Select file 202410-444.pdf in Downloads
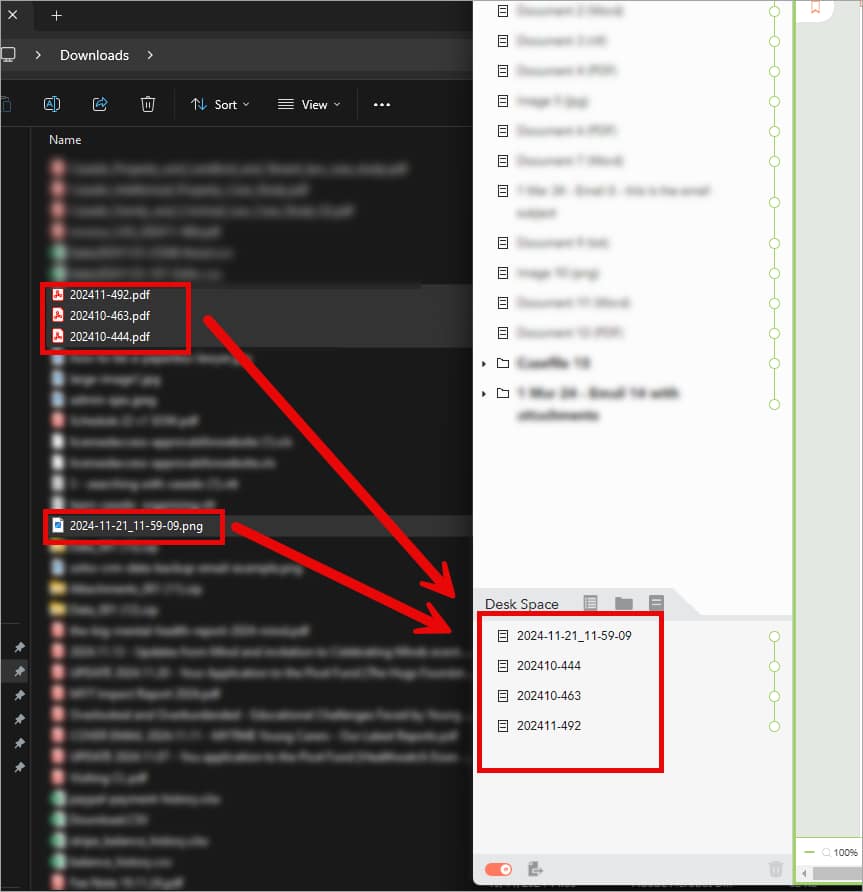This screenshot has width=863, height=892. (x=110, y=337)
